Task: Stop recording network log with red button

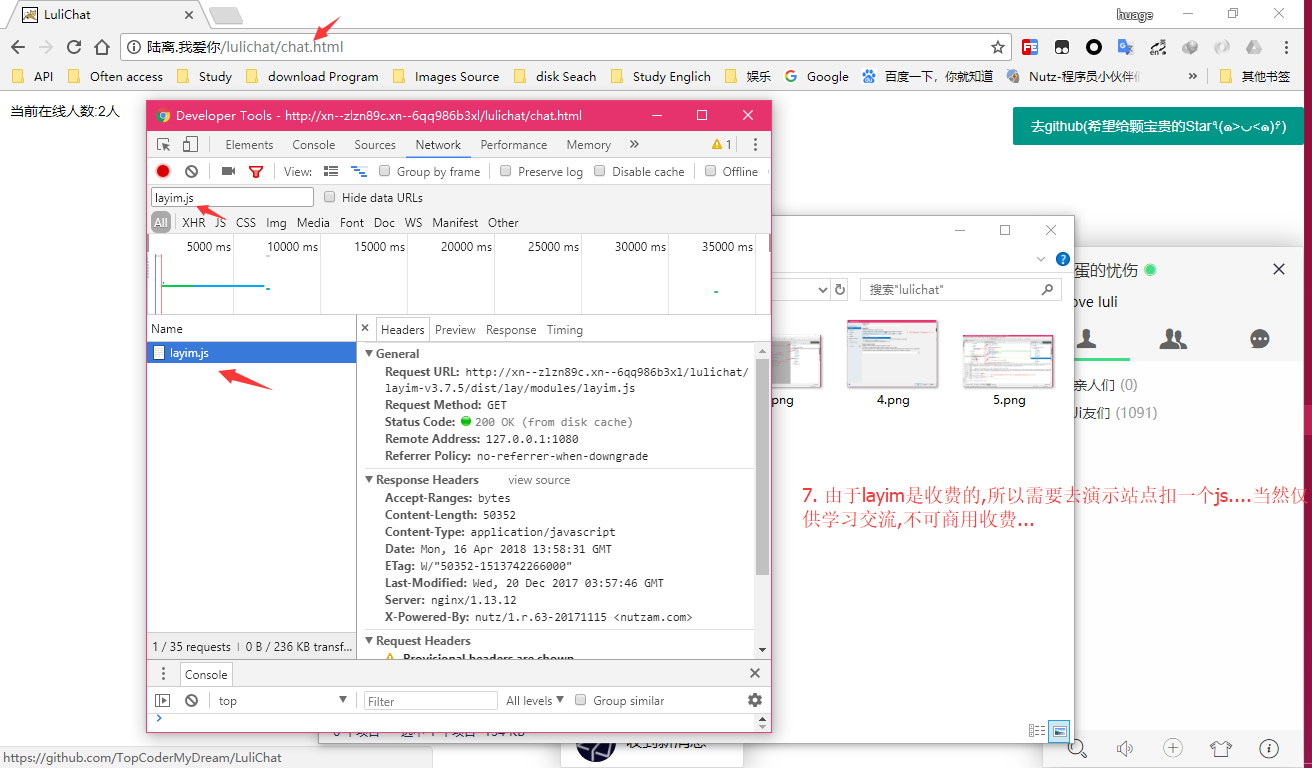Action: 163,172
